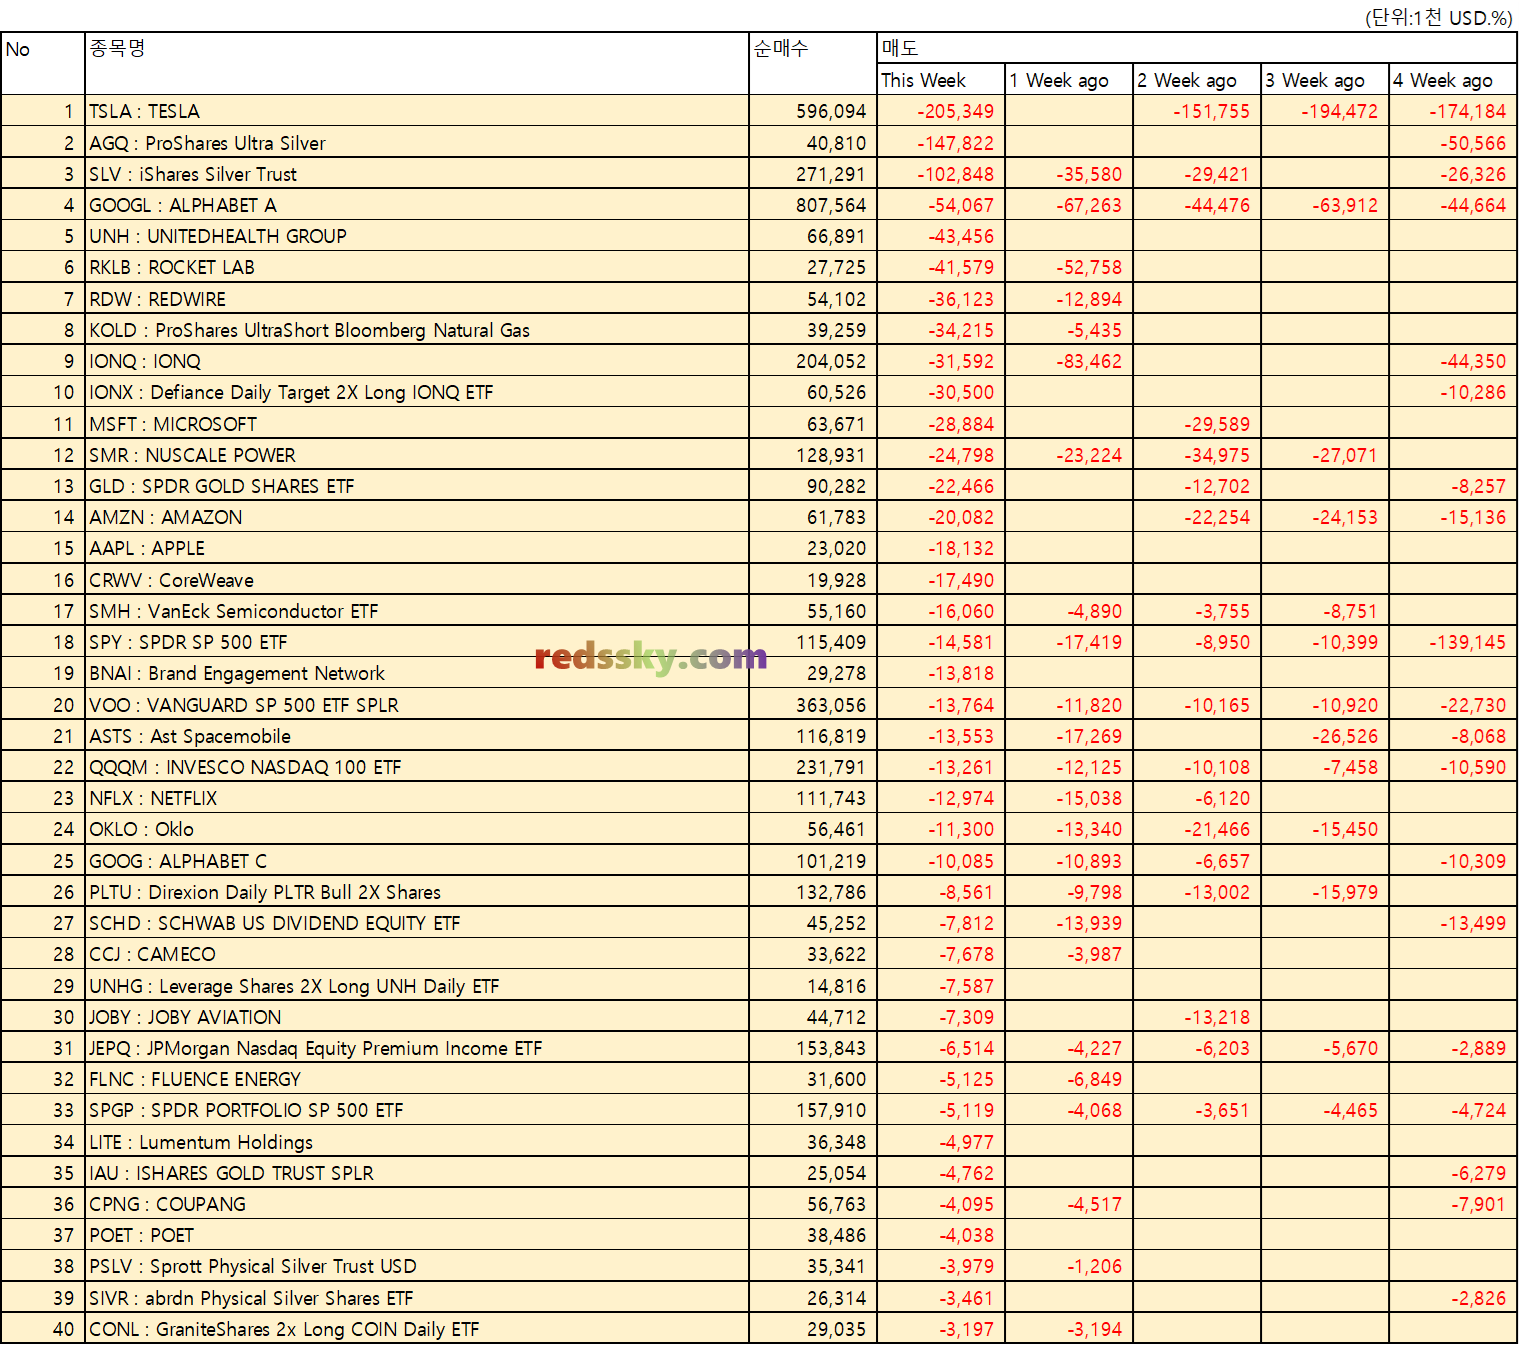Click OKLO : Oklo cell
This screenshot has width=1519, height=1345.
pos(416,829)
